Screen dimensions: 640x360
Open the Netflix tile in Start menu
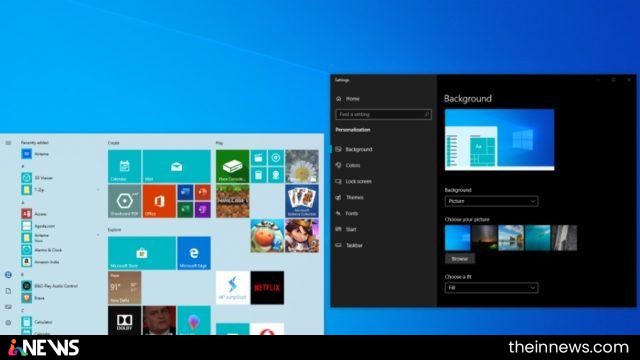point(267,288)
